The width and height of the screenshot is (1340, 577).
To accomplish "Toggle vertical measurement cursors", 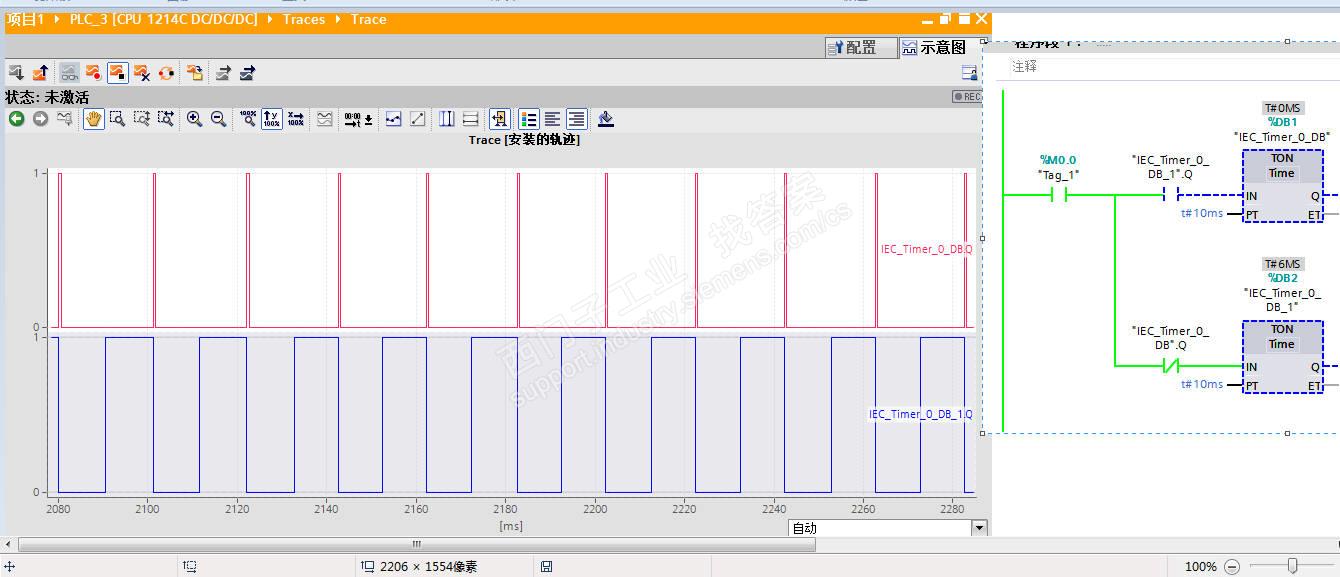I will pyautogui.click(x=446, y=119).
